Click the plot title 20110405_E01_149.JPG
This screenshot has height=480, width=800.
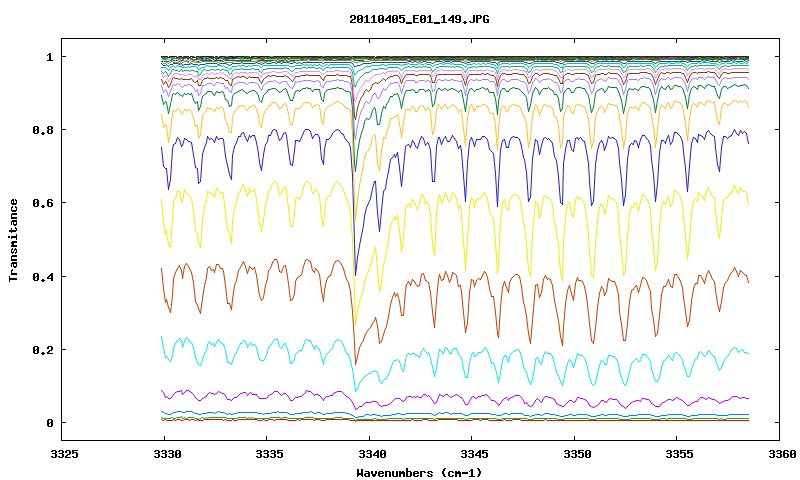(419, 19)
